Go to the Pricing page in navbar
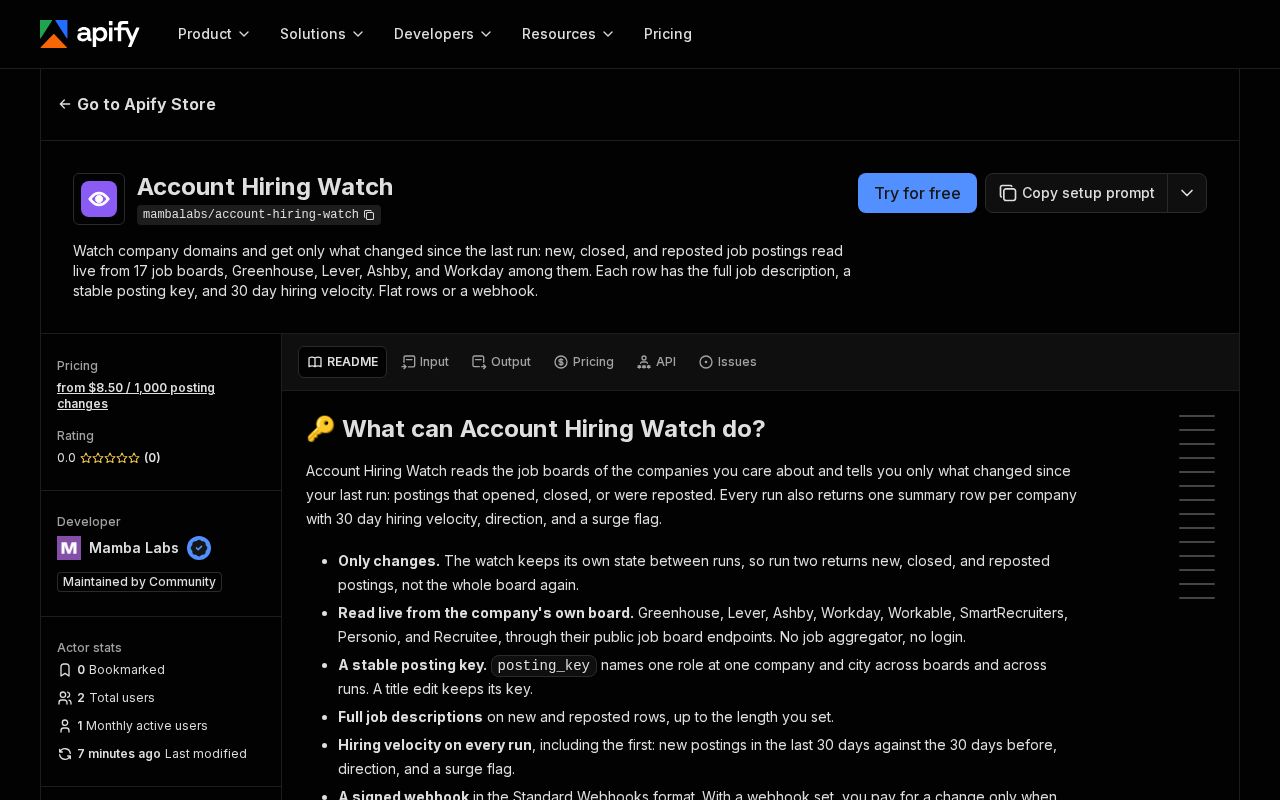 [668, 34]
